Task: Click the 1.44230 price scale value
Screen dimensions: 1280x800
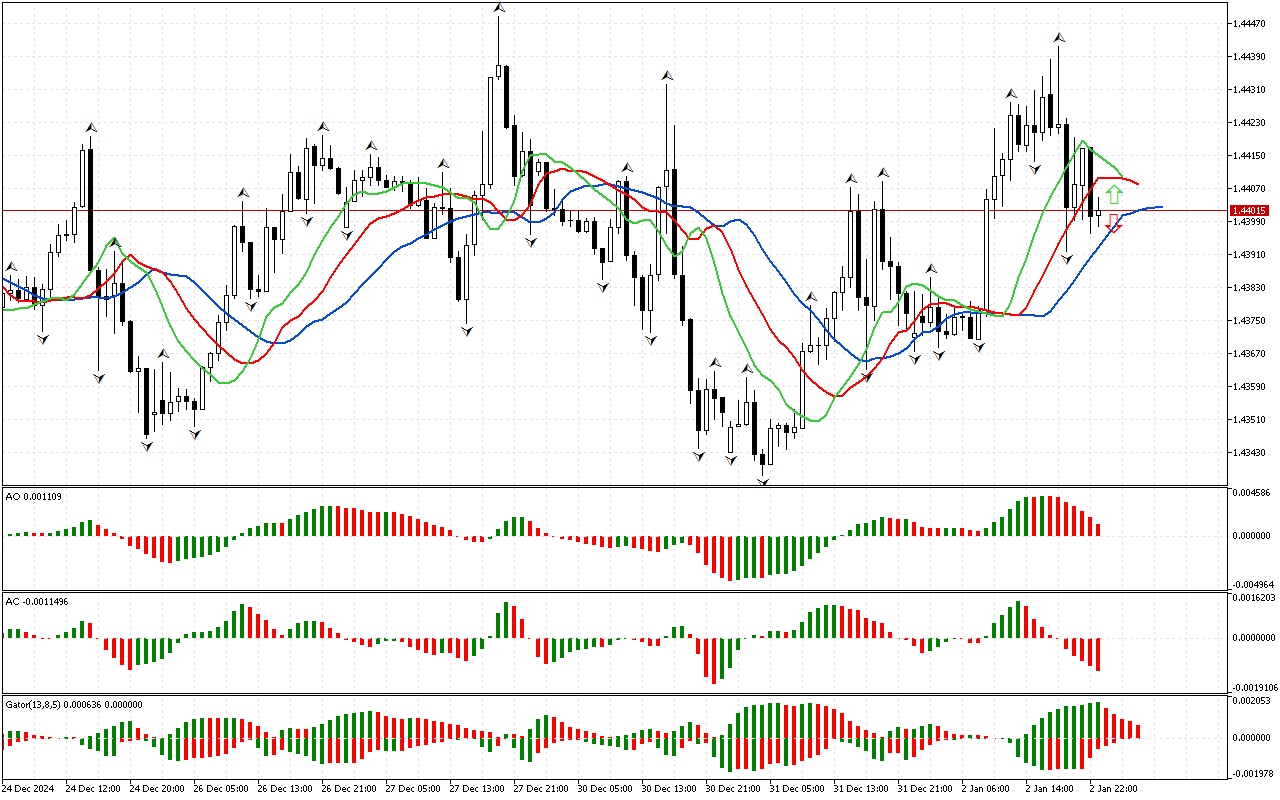Action: coord(1250,122)
